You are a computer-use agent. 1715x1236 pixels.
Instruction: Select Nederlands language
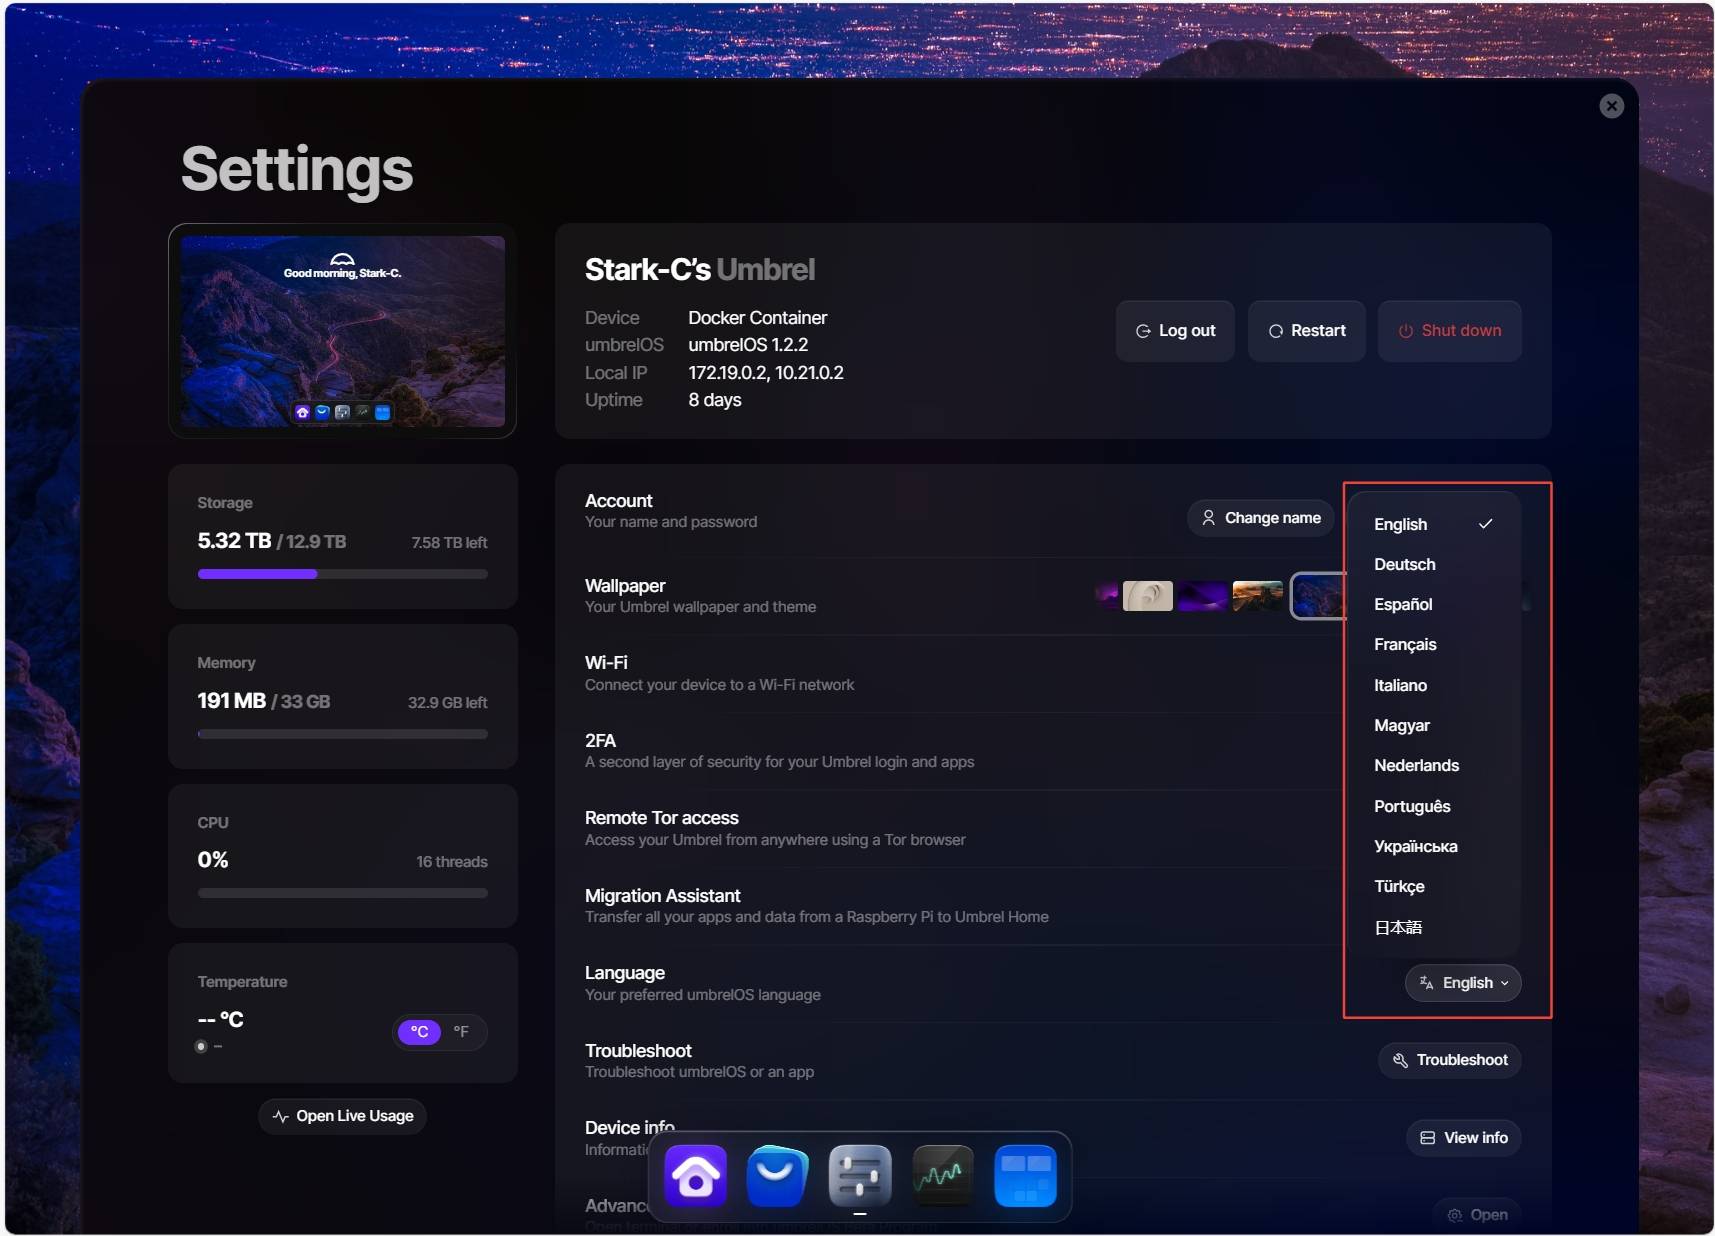pyautogui.click(x=1433, y=765)
